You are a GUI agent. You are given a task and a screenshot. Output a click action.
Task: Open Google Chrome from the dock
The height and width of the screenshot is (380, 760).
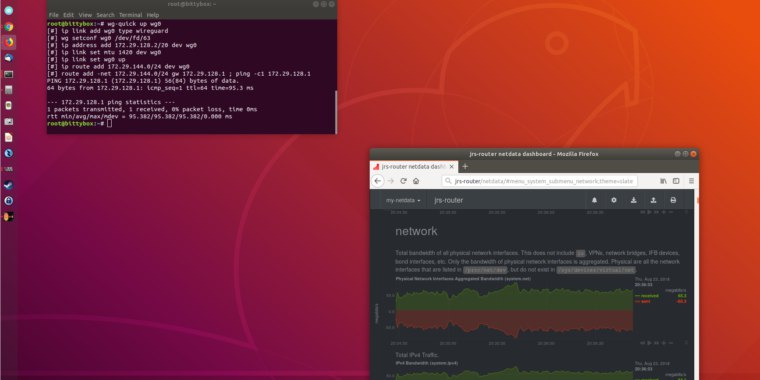pos(8,27)
